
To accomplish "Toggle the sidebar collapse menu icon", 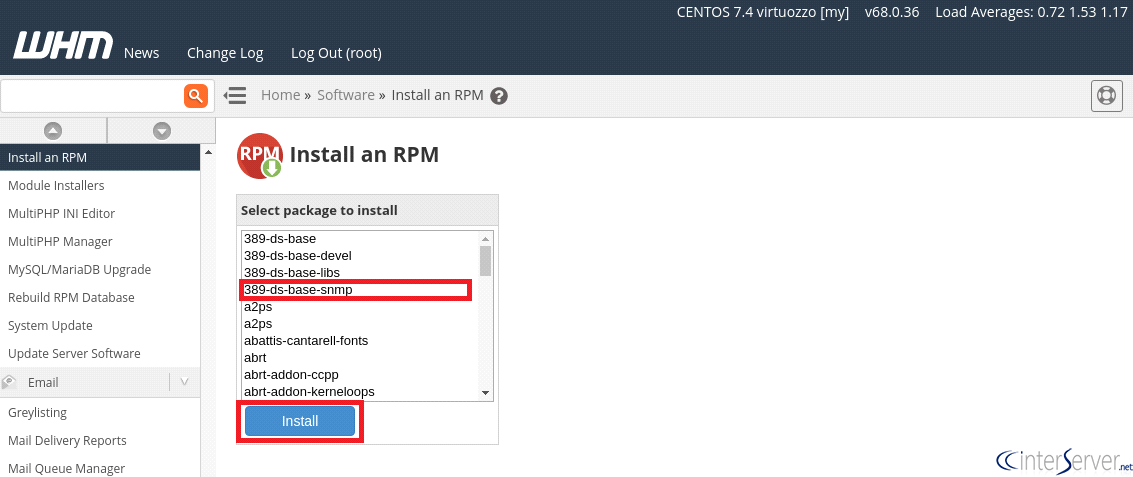I will point(235,95).
